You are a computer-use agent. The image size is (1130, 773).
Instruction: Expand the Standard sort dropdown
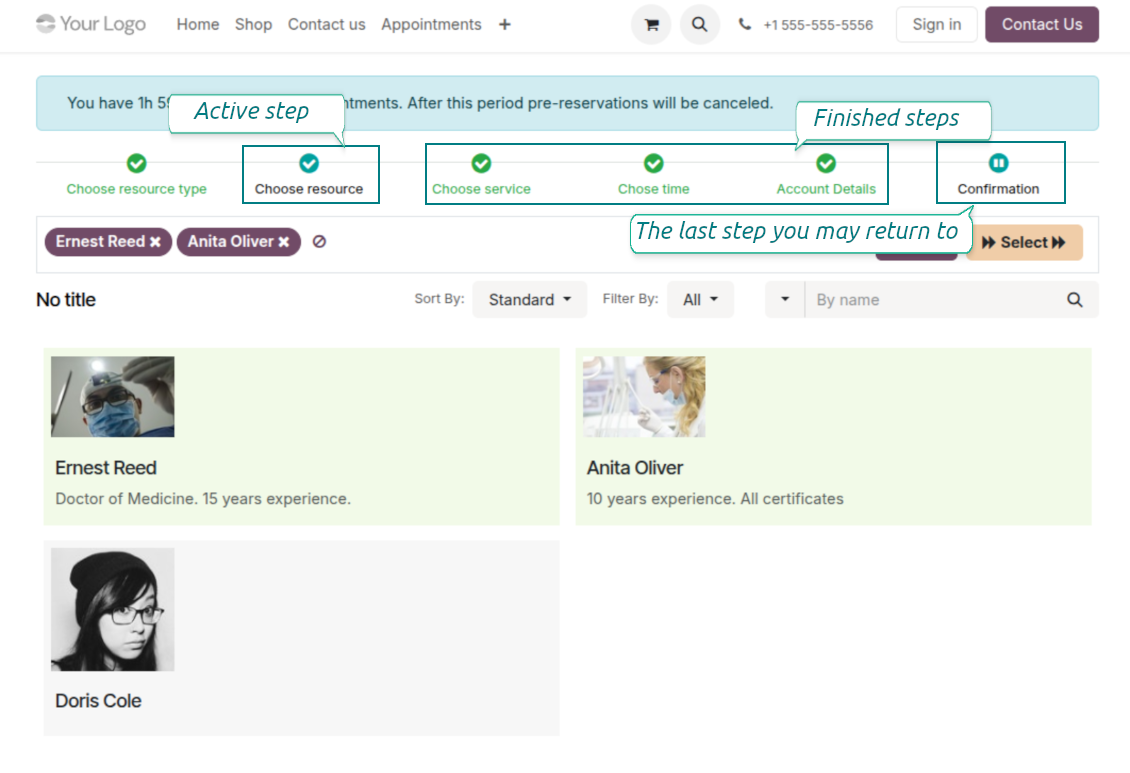point(529,300)
